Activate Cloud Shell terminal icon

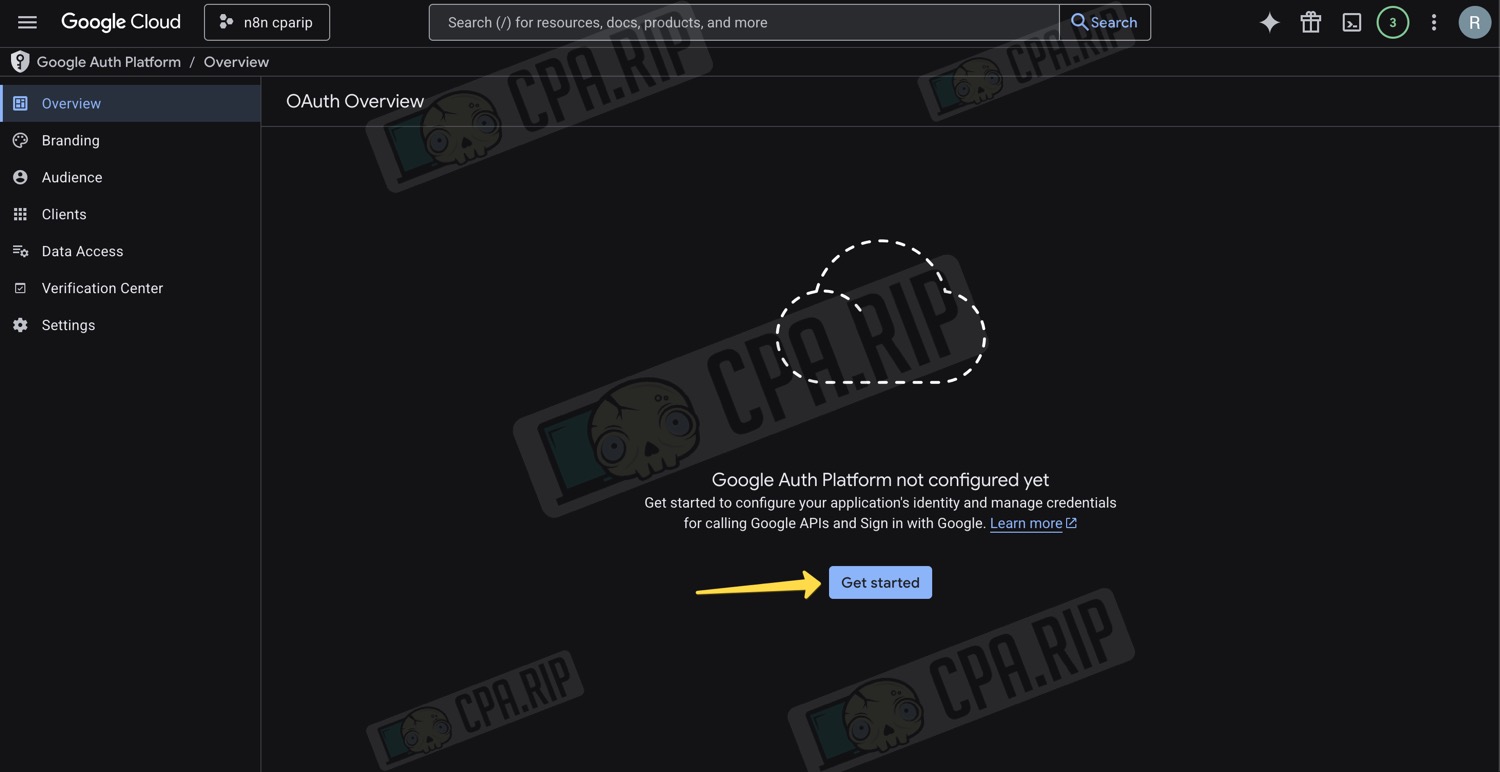tap(1351, 22)
